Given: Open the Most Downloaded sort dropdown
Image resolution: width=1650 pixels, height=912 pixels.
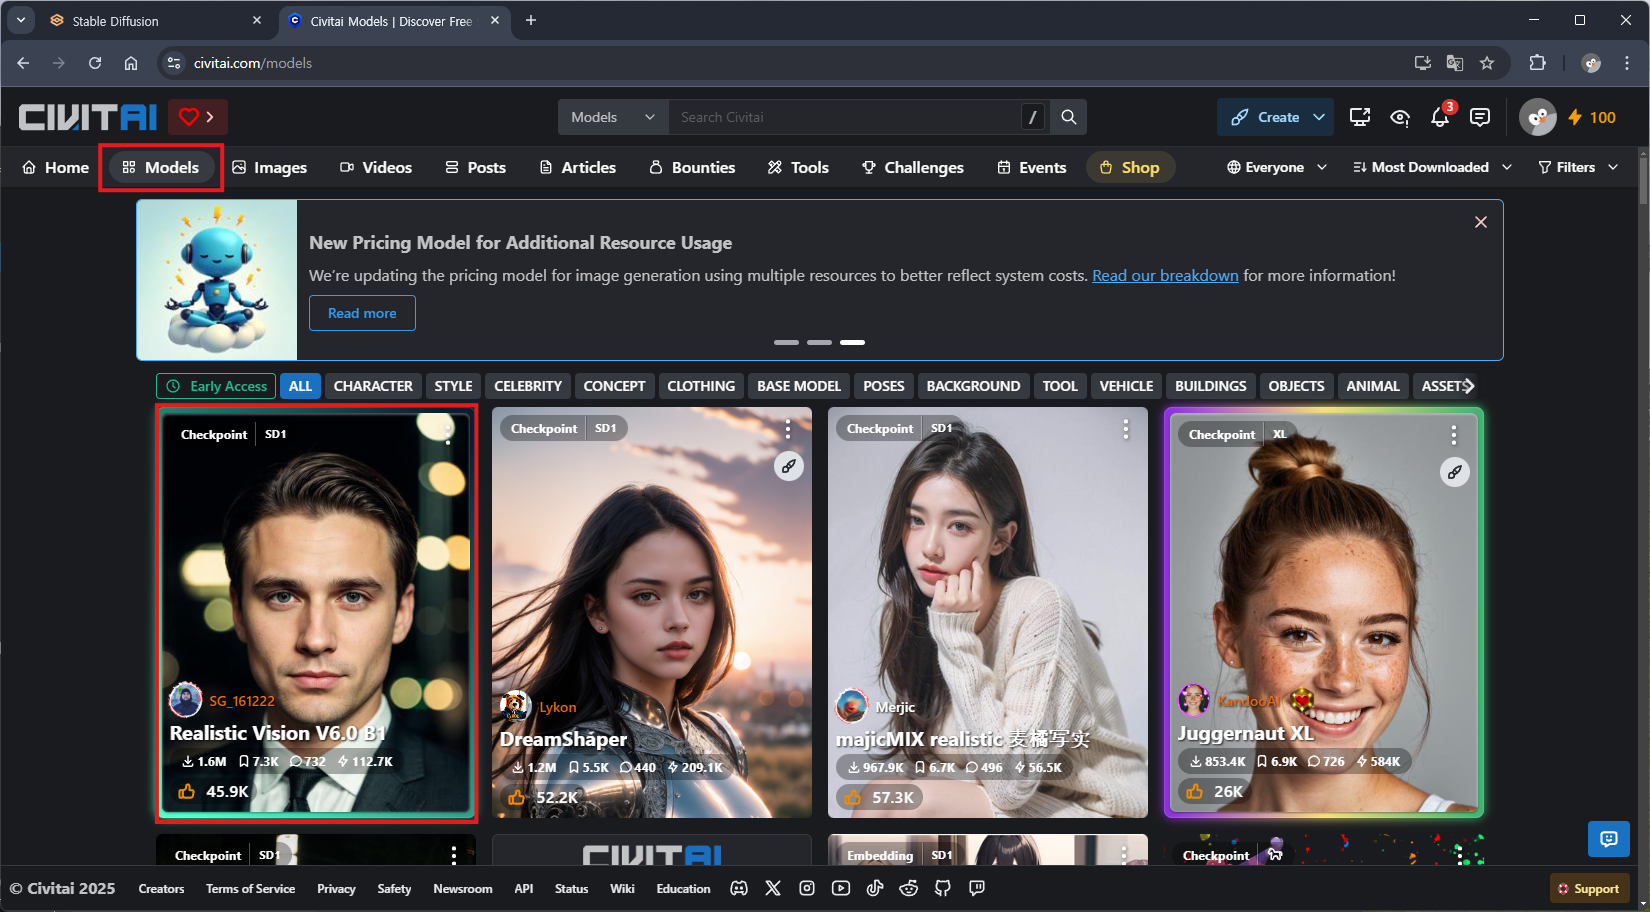Looking at the screenshot, I should point(1432,167).
